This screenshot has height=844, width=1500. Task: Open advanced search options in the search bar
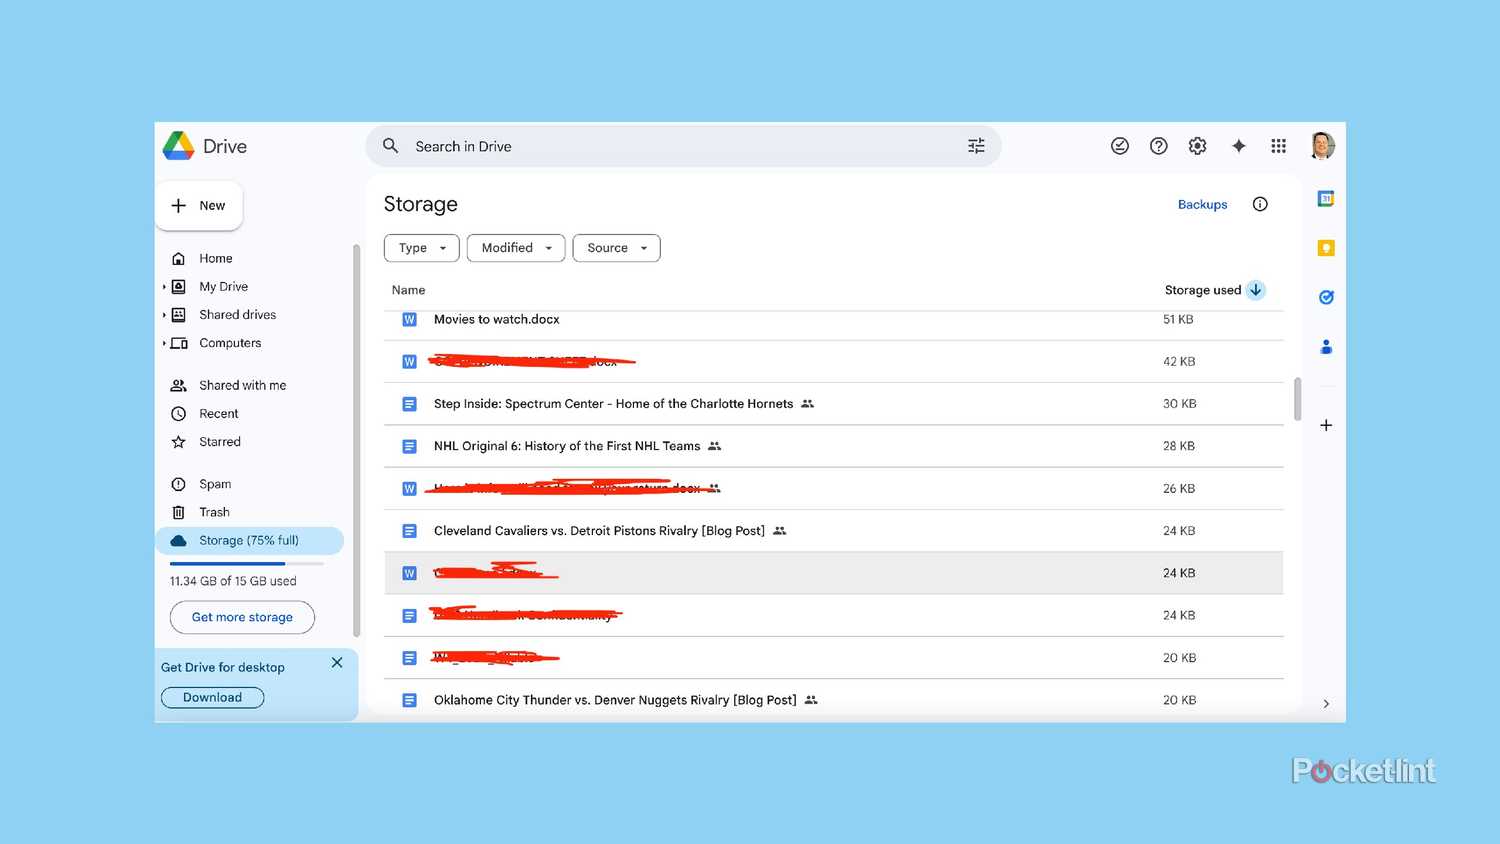(976, 146)
